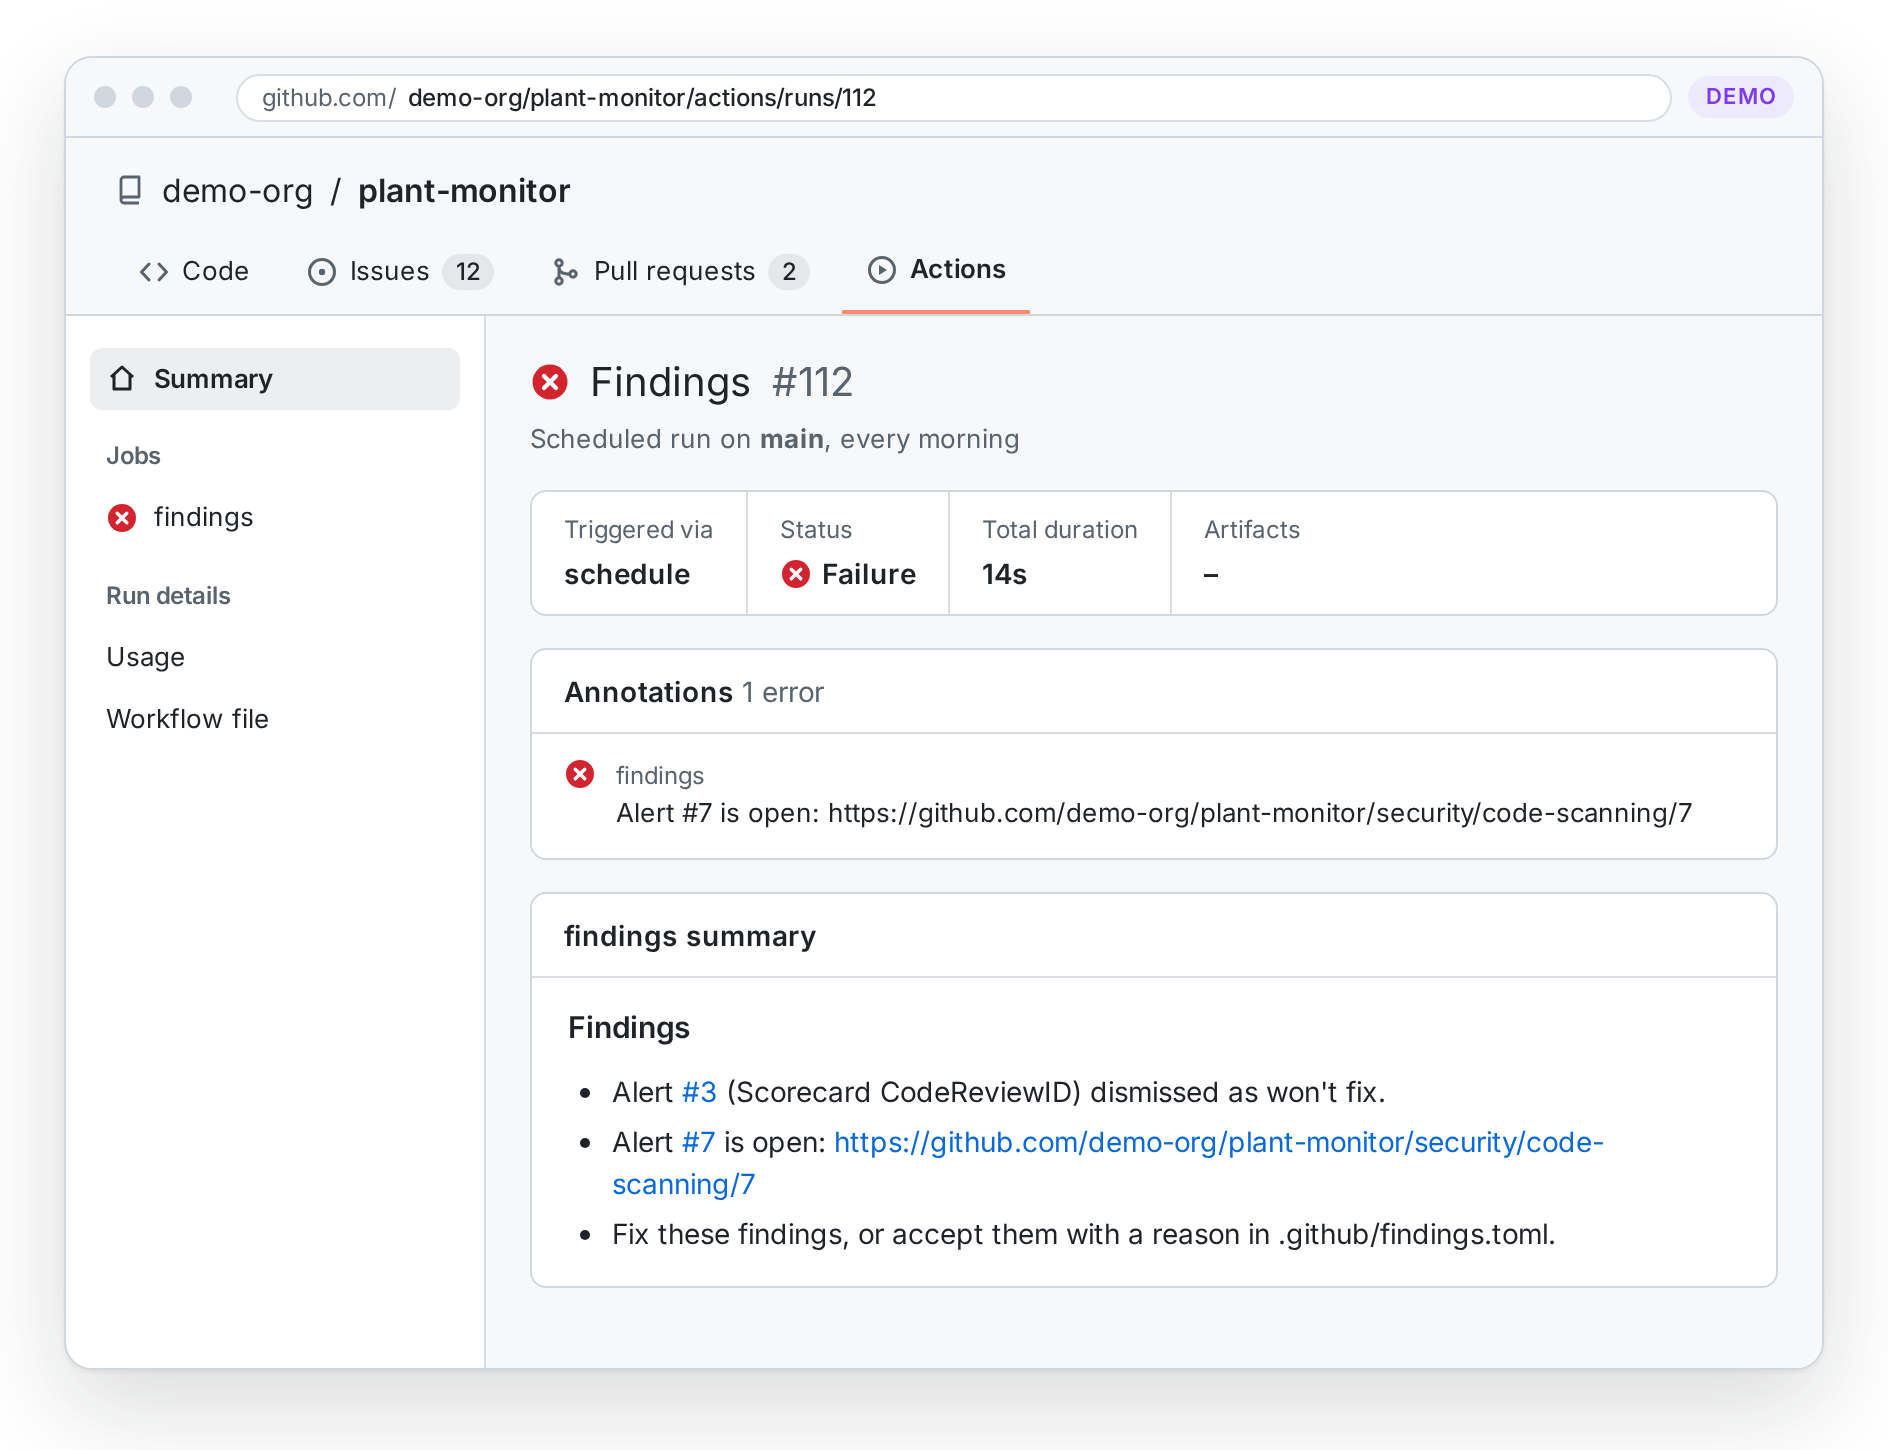Image resolution: width=1888 pixels, height=1450 pixels.
Task: Select Summary in the sidebar
Action: (x=275, y=379)
